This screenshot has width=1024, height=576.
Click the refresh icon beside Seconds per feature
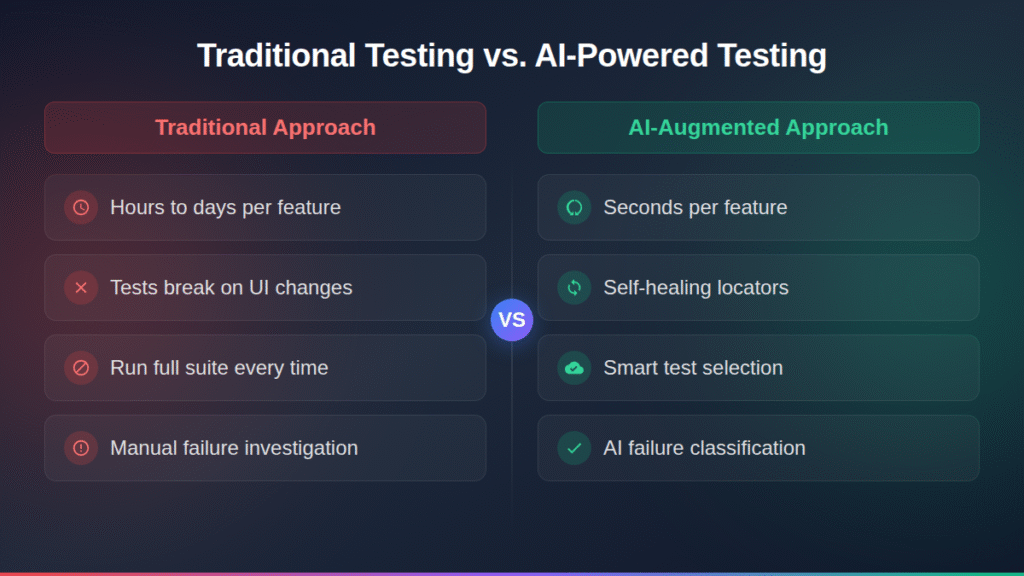click(574, 208)
